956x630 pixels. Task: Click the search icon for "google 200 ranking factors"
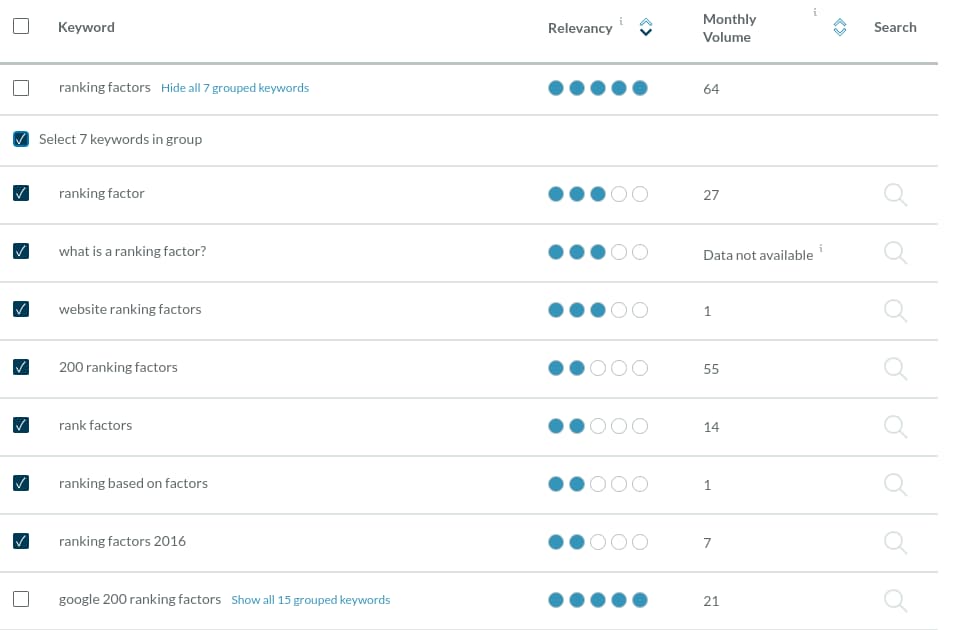pyautogui.click(x=895, y=600)
